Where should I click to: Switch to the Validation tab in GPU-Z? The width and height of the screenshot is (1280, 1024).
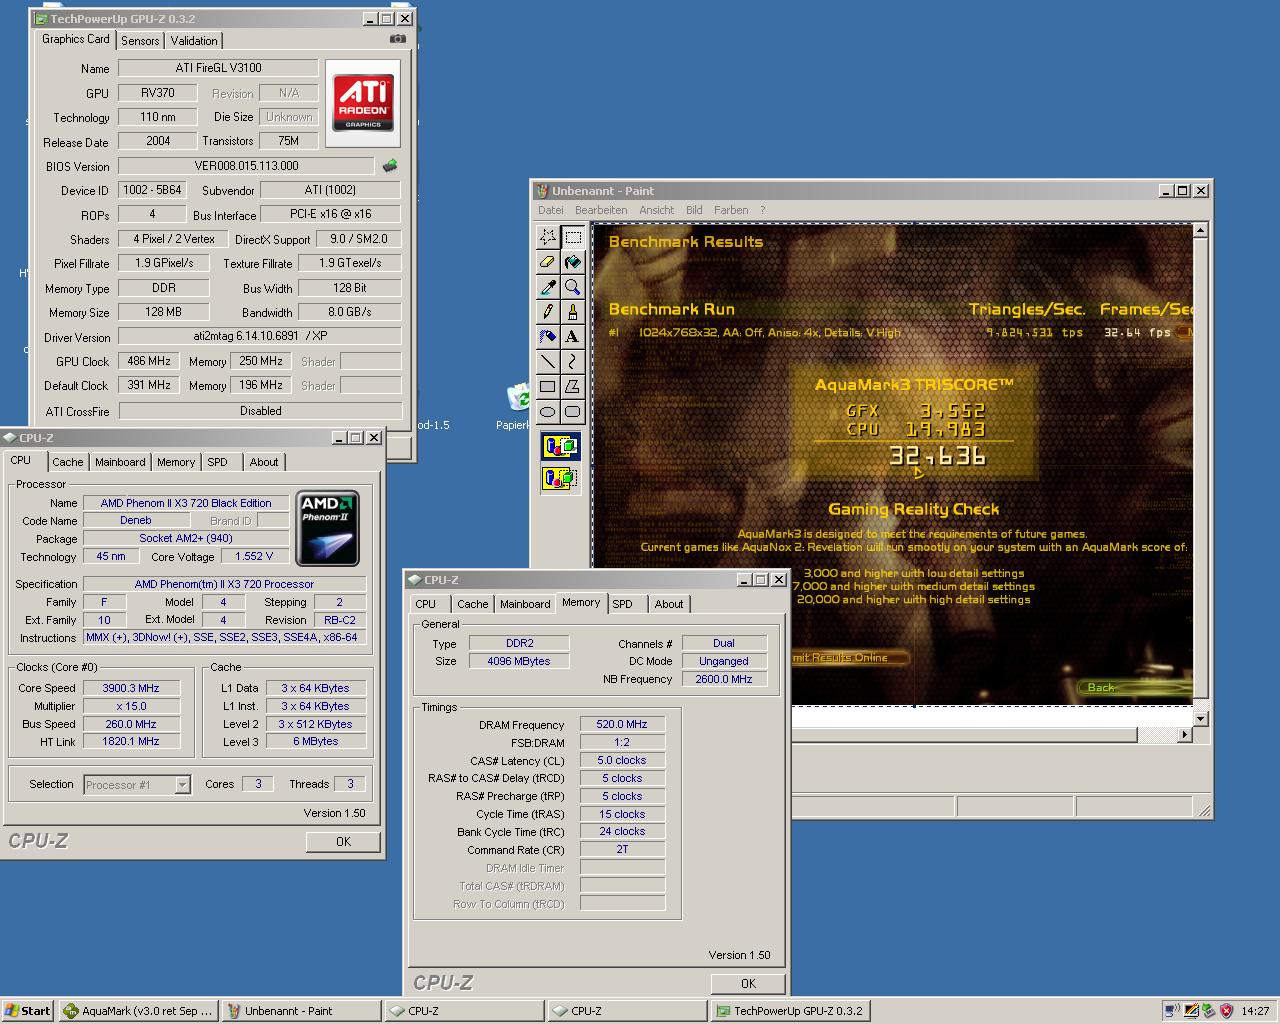[x=193, y=41]
